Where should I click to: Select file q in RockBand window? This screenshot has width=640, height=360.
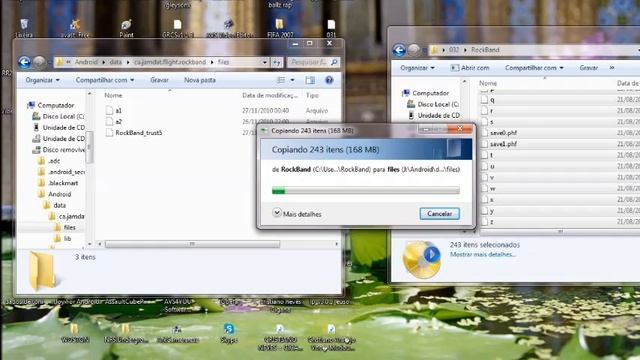tap(492, 100)
